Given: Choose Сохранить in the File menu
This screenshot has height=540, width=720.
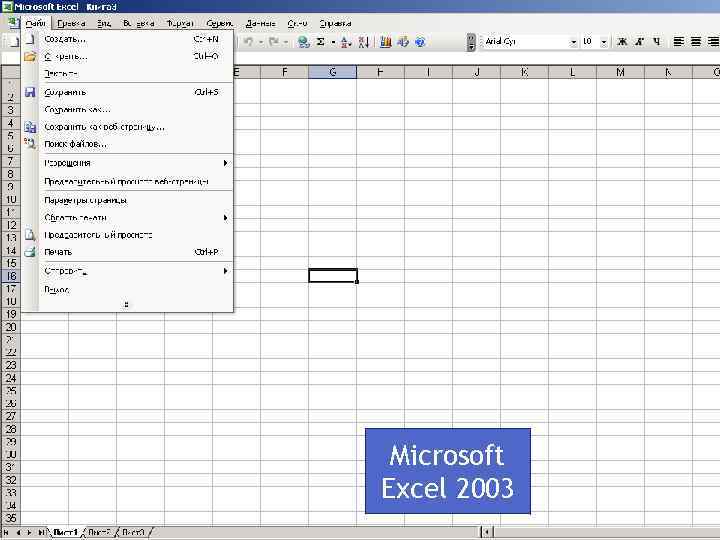Looking at the screenshot, I should click(127, 92).
